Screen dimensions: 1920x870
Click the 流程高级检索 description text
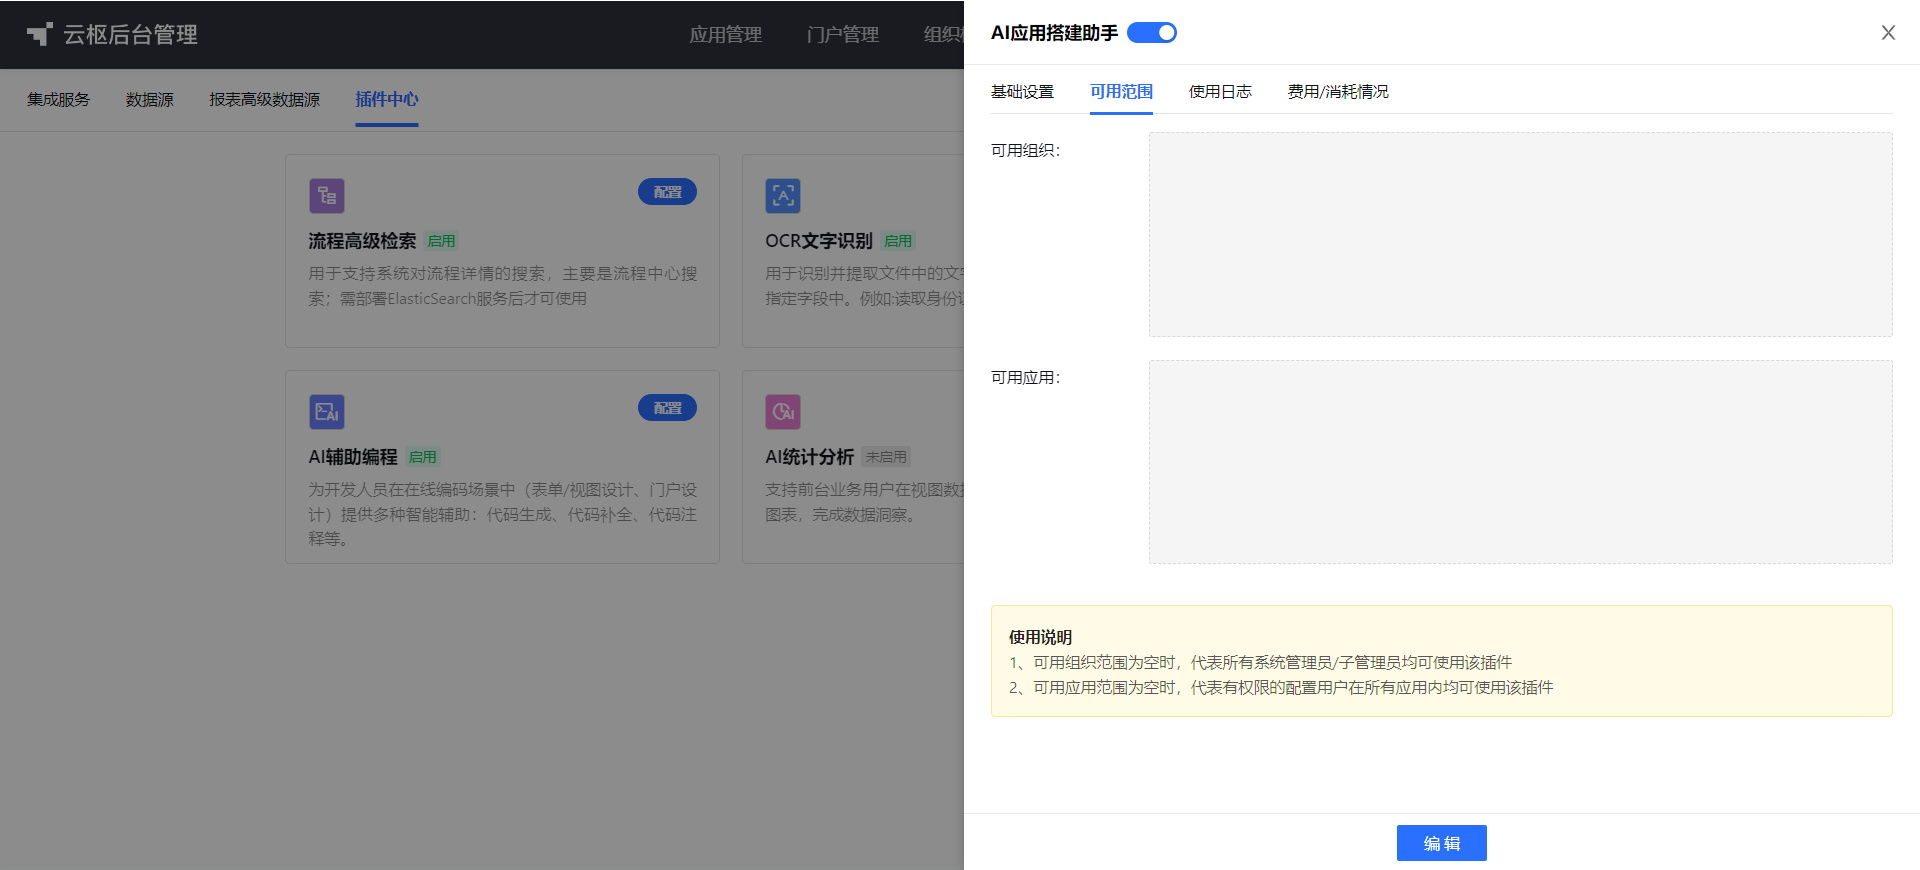pos(503,286)
